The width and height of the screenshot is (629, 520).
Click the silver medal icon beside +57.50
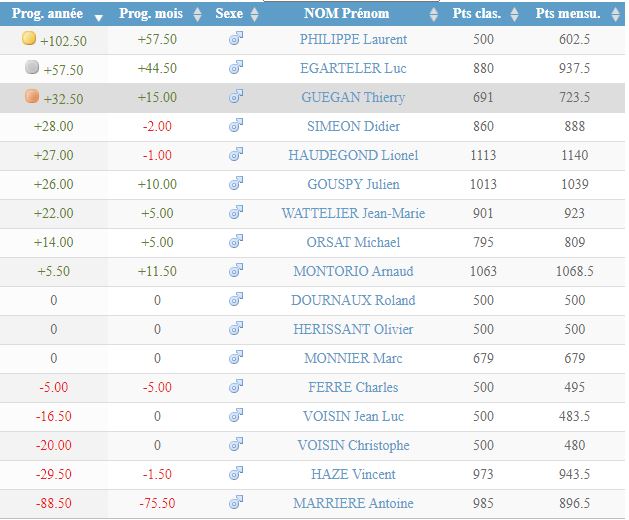click(29, 67)
